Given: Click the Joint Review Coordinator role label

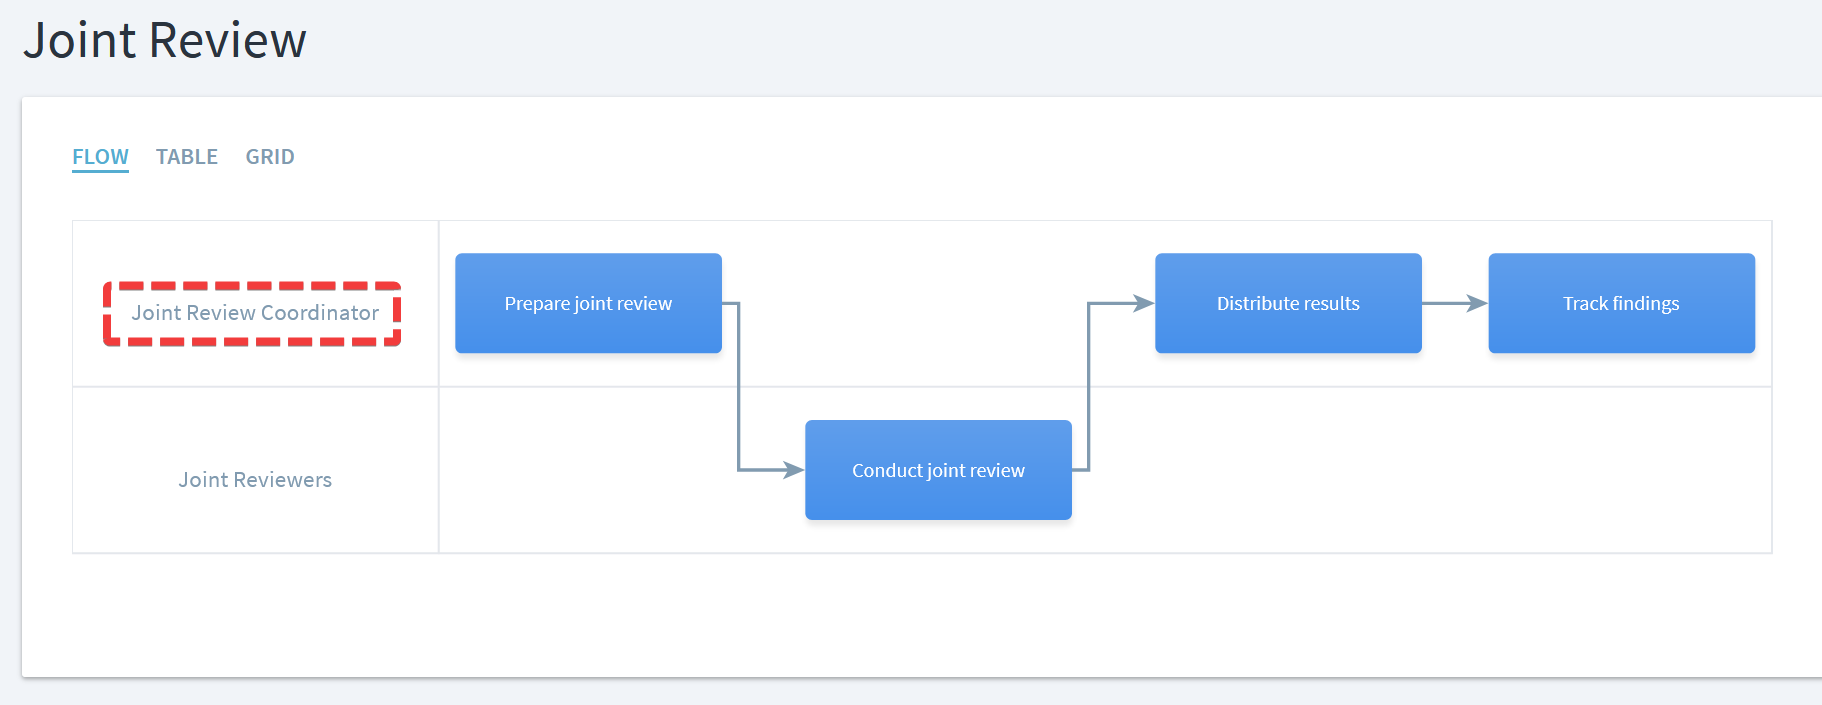Looking at the screenshot, I should [255, 313].
